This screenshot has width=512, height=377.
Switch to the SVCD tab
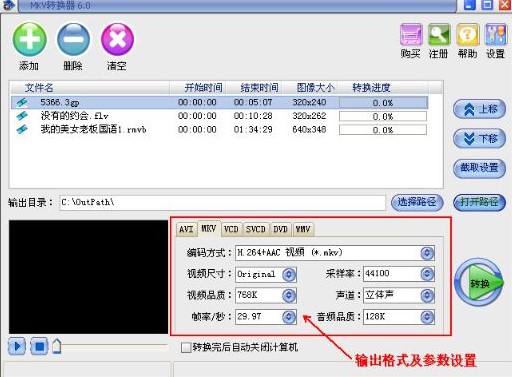(x=256, y=229)
